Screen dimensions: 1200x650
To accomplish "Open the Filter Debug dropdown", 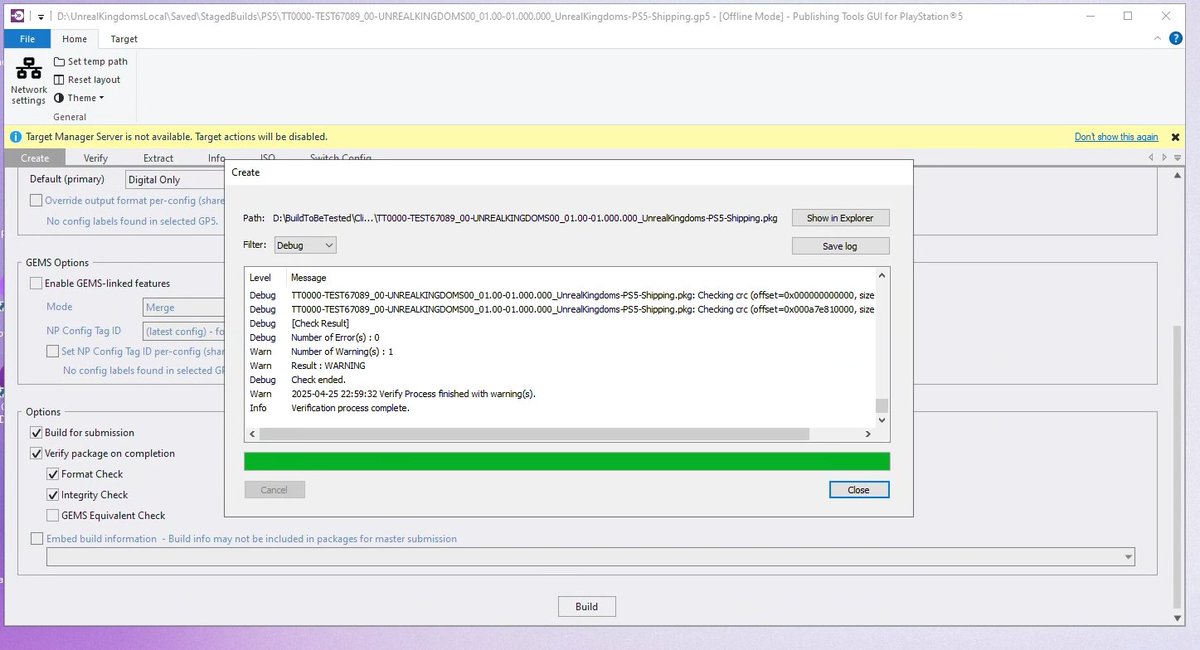I will 304,245.
